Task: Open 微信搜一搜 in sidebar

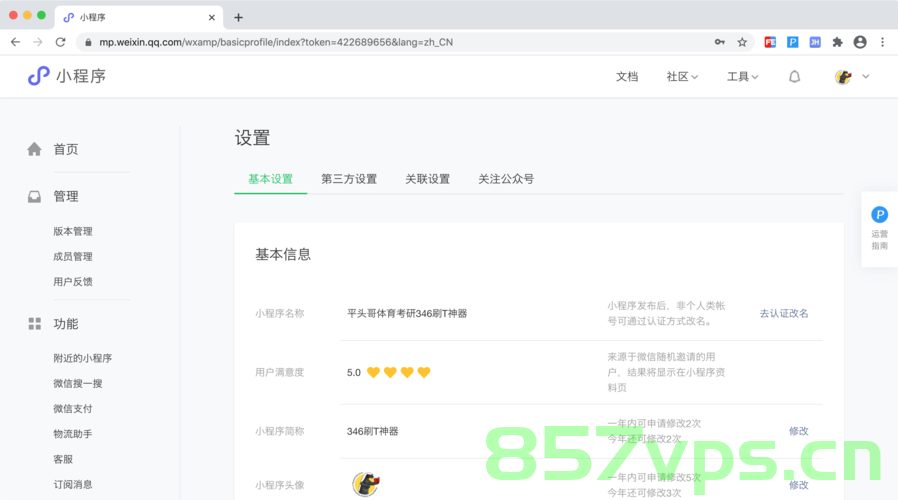Action: point(78,383)
